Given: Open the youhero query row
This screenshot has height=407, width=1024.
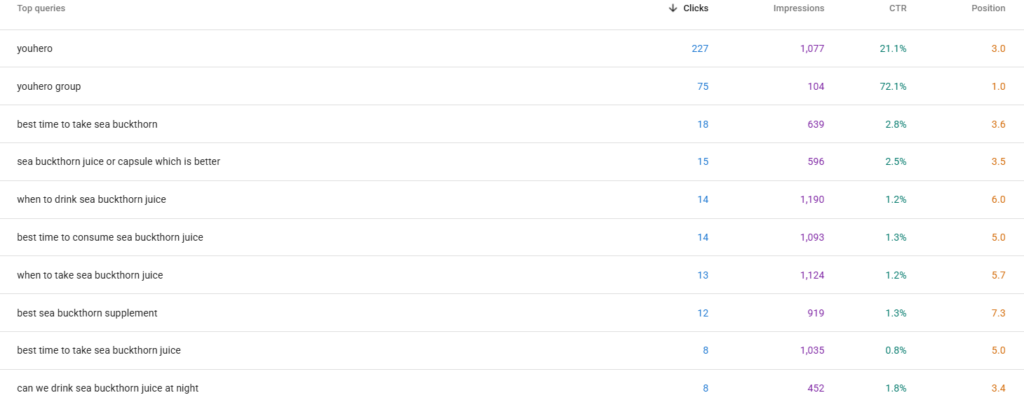Looking at the screenshot, I should tap(512, 48).
